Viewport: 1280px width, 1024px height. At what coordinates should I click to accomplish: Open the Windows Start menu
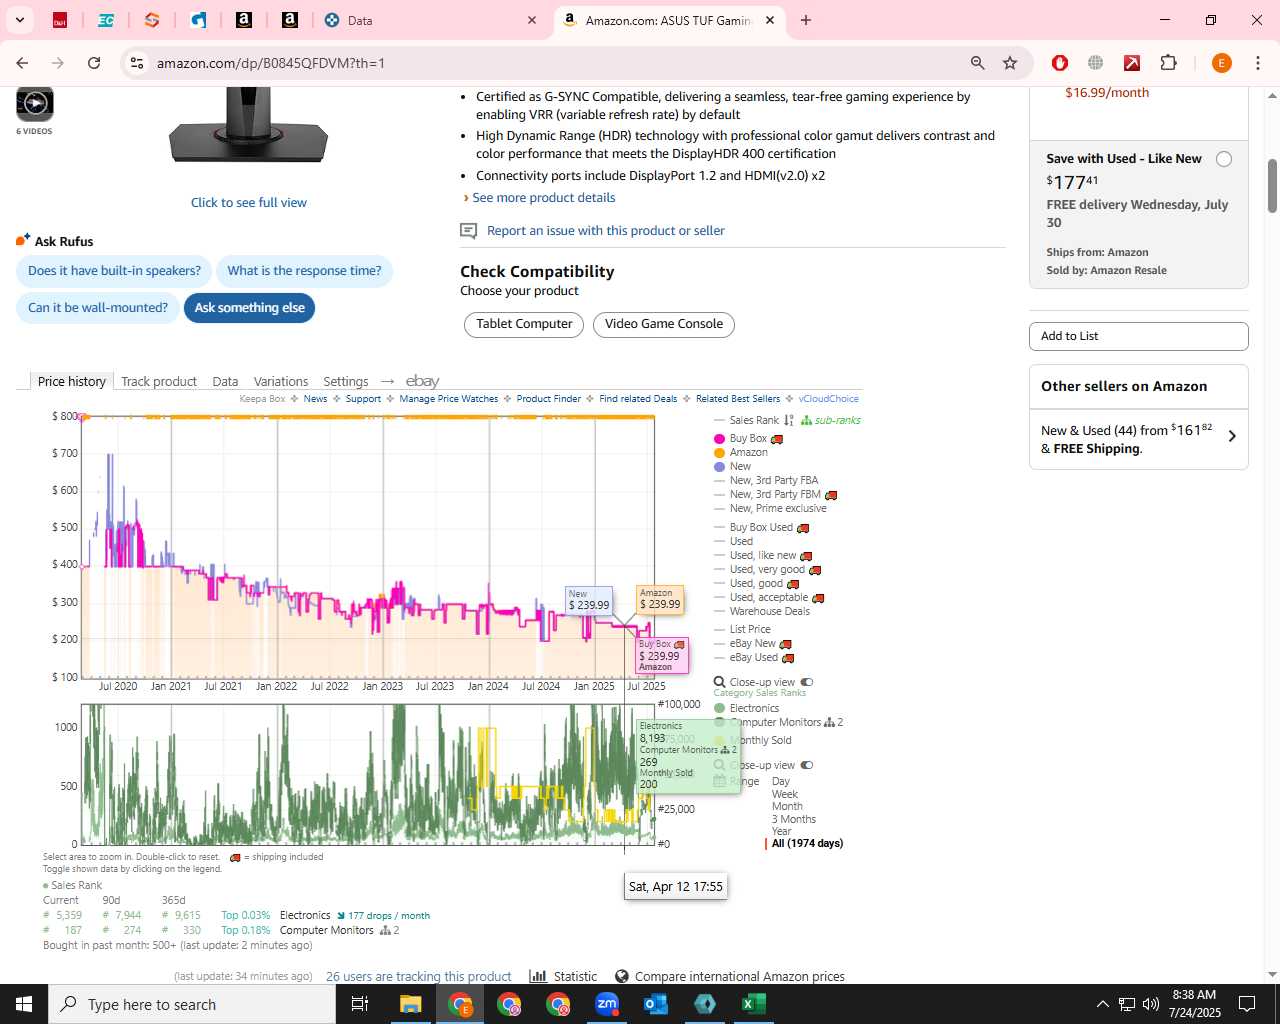[x=24, y=1004]
